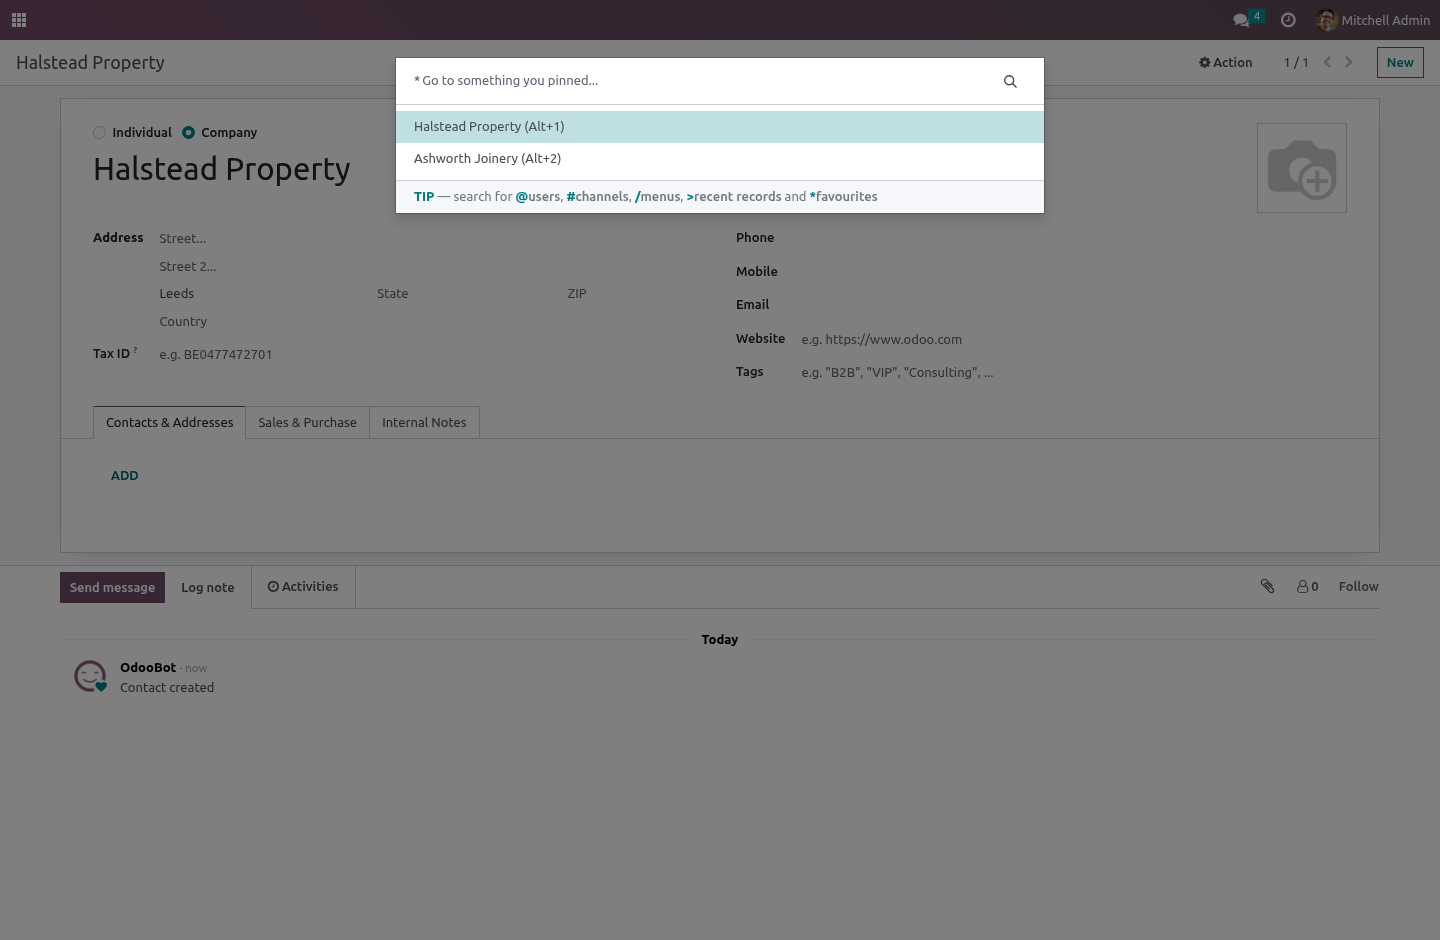Switch to Sales & Purchase tab
This screenshot has width=1440, height=940.
(x=308, y=423)
